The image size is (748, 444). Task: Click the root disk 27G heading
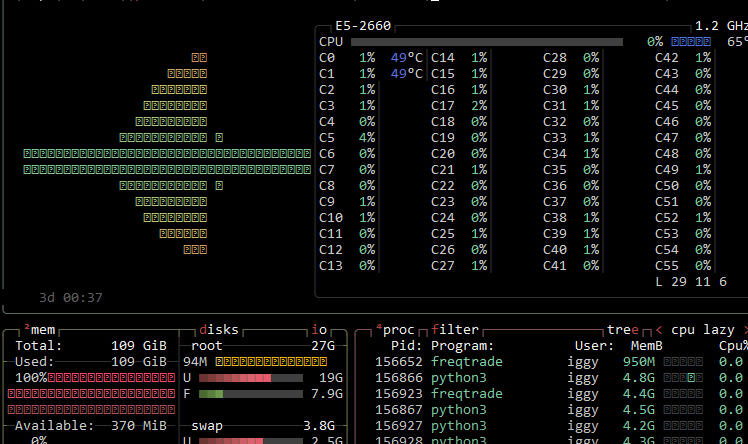tap(263, 346)
